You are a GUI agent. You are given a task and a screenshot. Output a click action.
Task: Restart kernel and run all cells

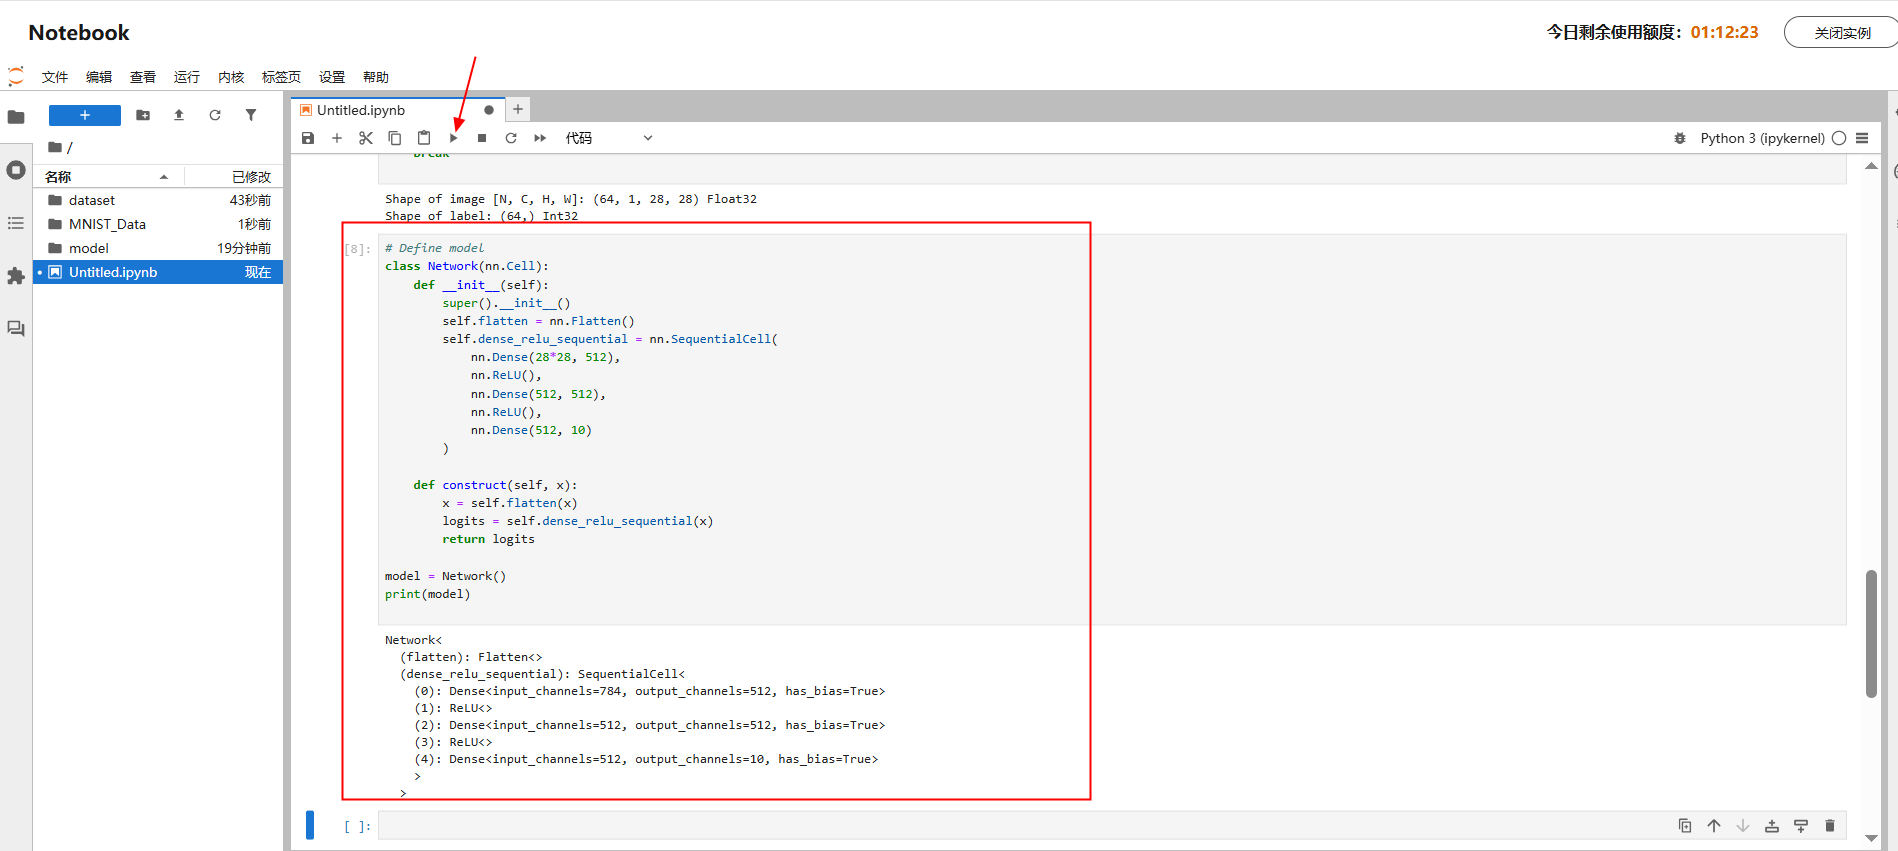pyautogui.click(x=540, y=138)
